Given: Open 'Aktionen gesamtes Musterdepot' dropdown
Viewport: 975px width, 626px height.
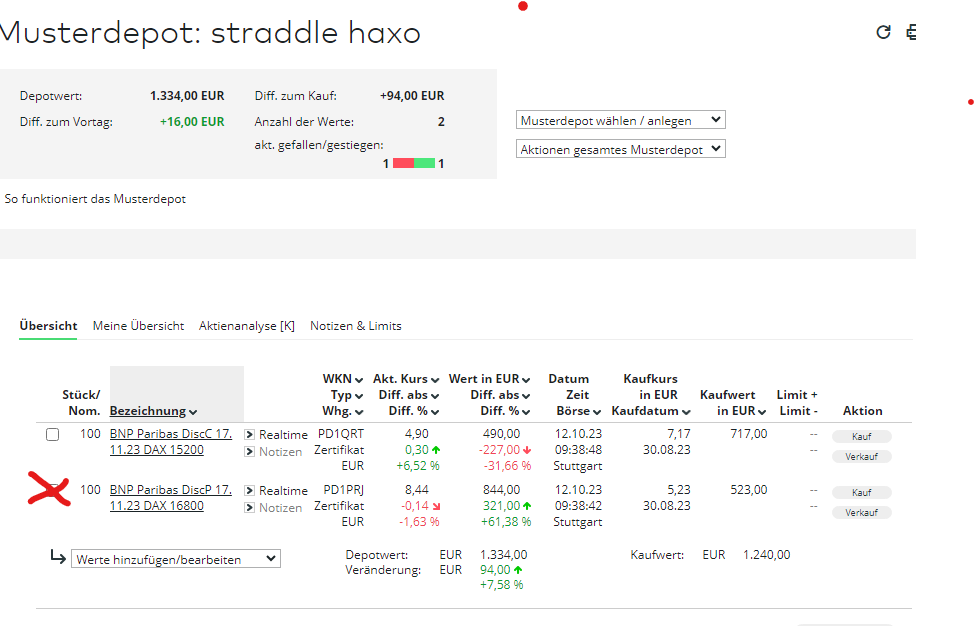Looking at the screenshot, I should click(x=620, y=149).
